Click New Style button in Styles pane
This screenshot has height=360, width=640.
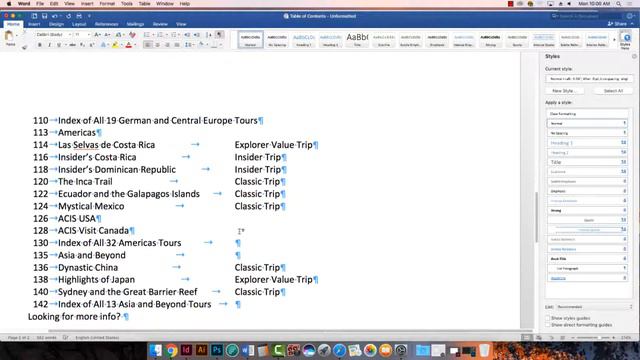pyautogui.click(x=564, y=91)
